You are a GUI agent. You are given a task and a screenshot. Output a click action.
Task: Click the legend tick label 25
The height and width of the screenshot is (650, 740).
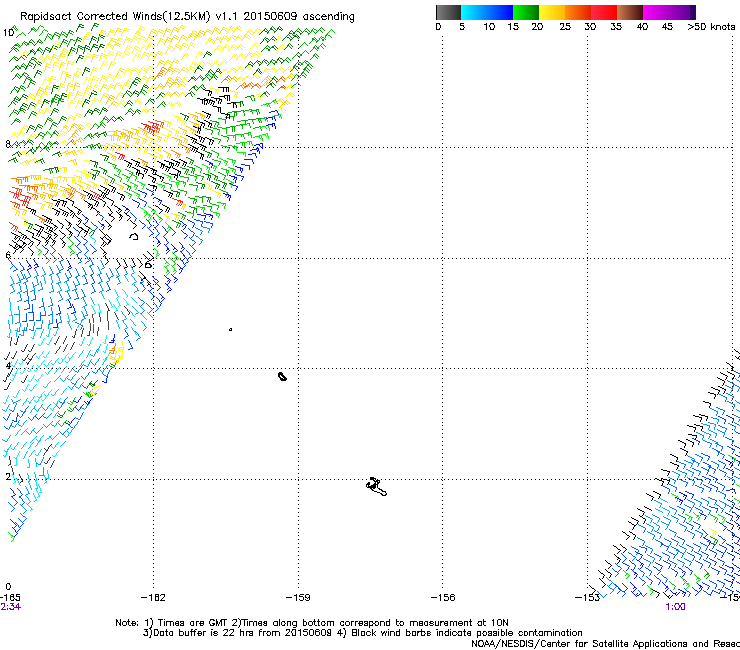565,27
